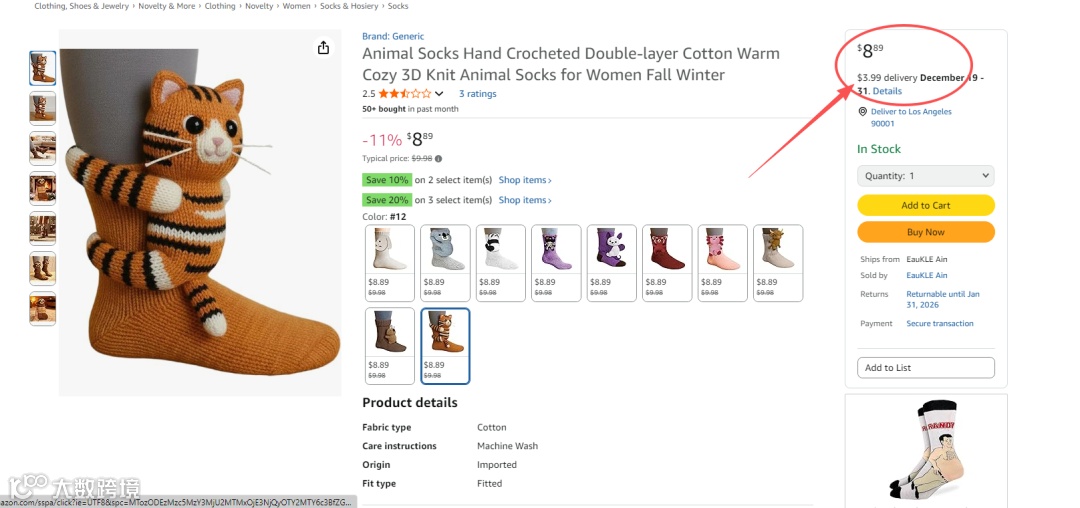Screen dimensions: 1080x508
Task: Go to the Novelty & More breadcrumb
Action: pos(166,6)
